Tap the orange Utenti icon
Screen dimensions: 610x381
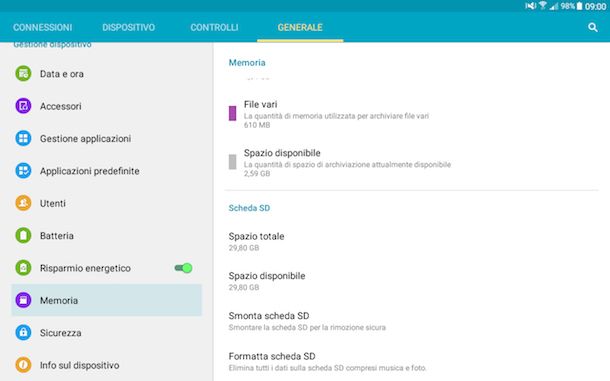(x=23, y=203)
